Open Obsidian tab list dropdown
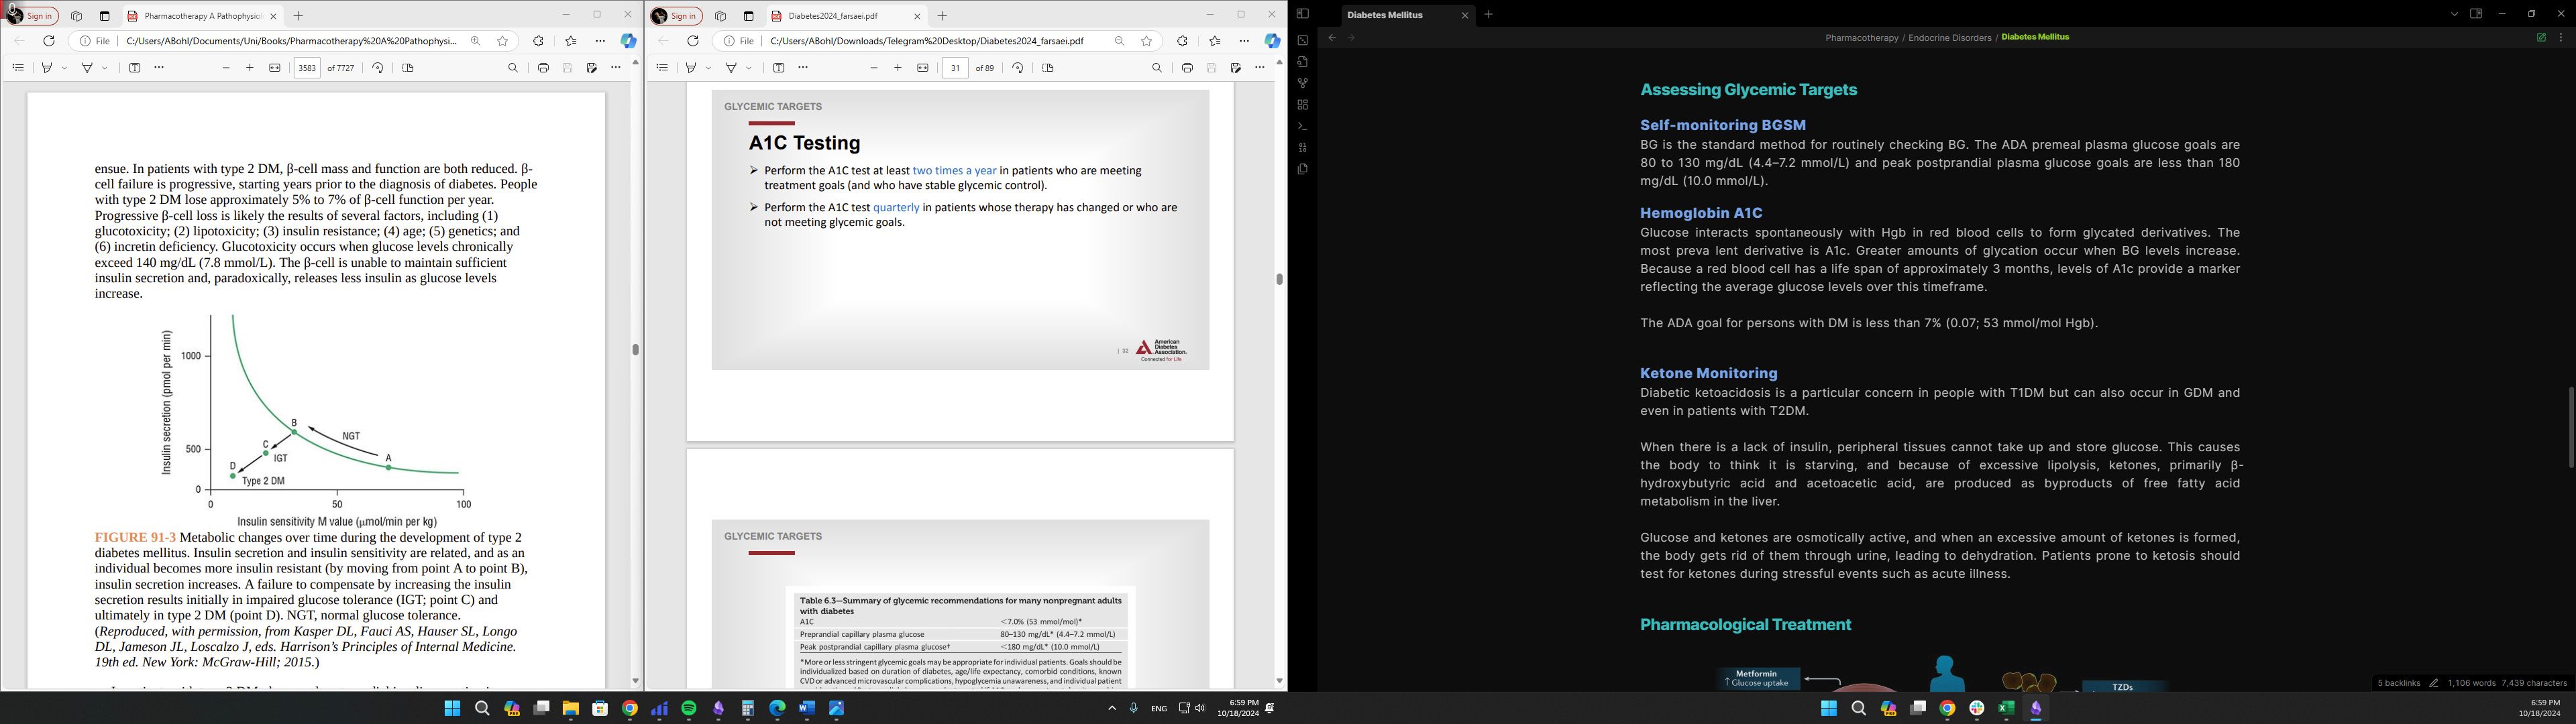2576x724 pixels. pyautogui.click(x=2454, y=14)
